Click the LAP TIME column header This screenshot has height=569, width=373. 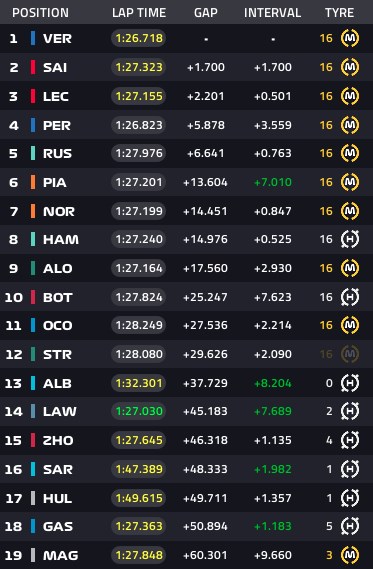tap(139, 13)
